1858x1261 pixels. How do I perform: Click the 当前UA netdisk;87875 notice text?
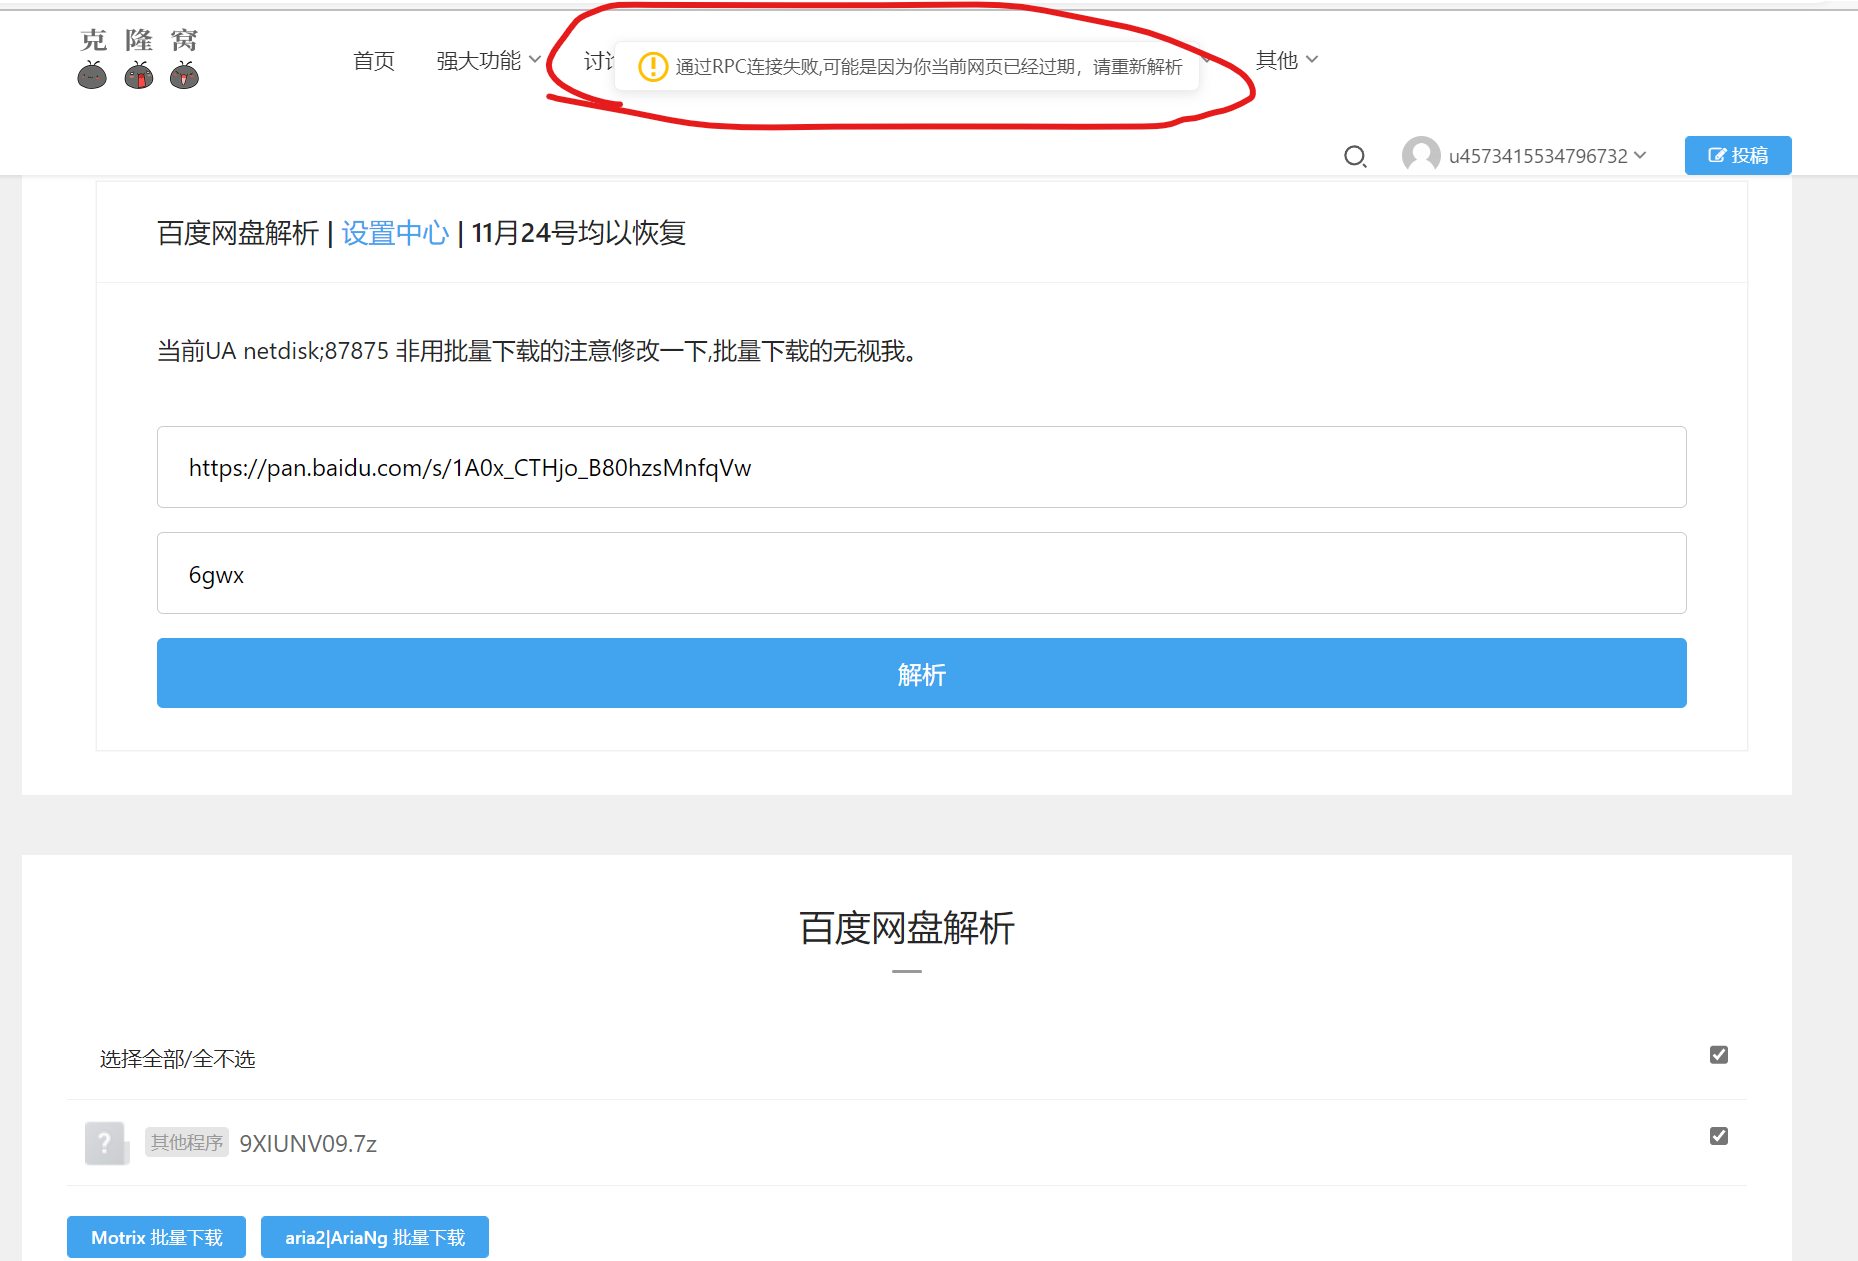click(x=536, y=351)
